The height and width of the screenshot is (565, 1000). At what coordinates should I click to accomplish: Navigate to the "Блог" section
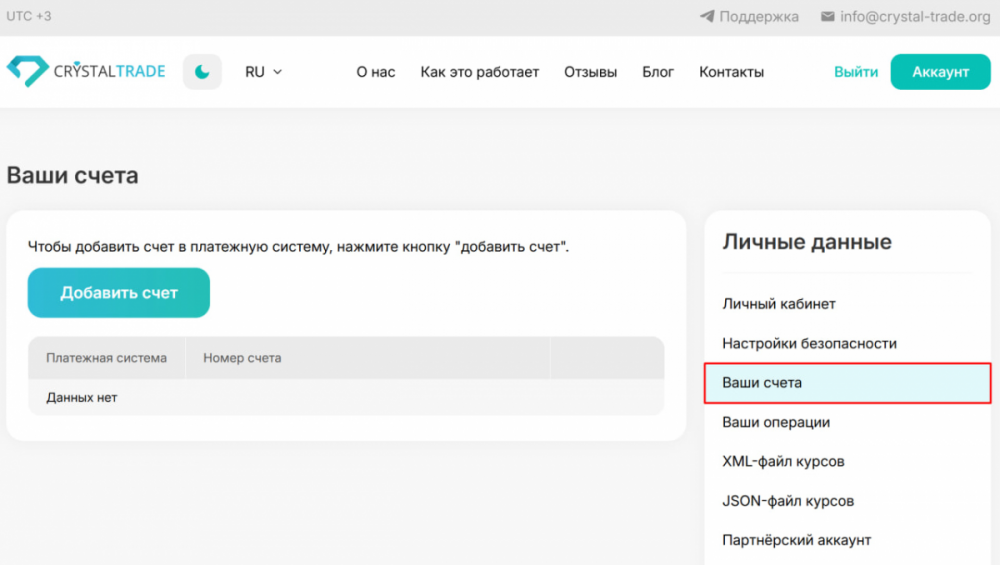[658, 72]
